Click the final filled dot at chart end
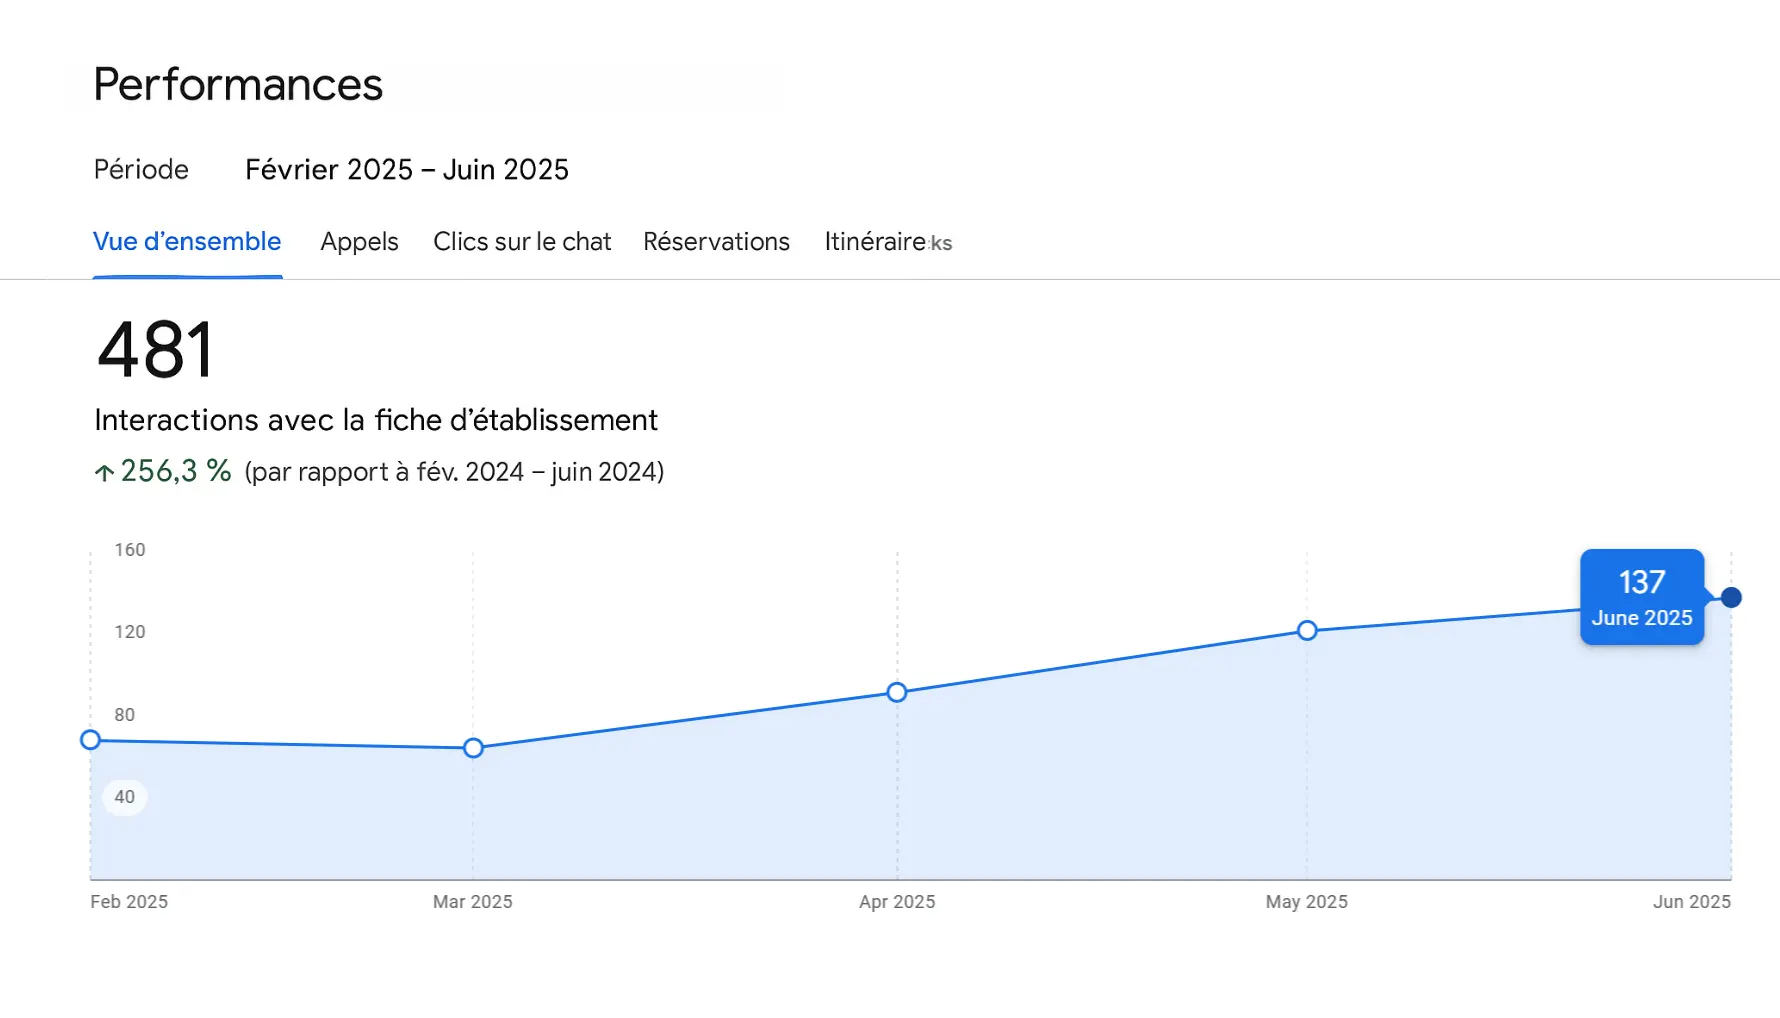The height and width of the screenshot is (1018, 1780). (1730, 597)
